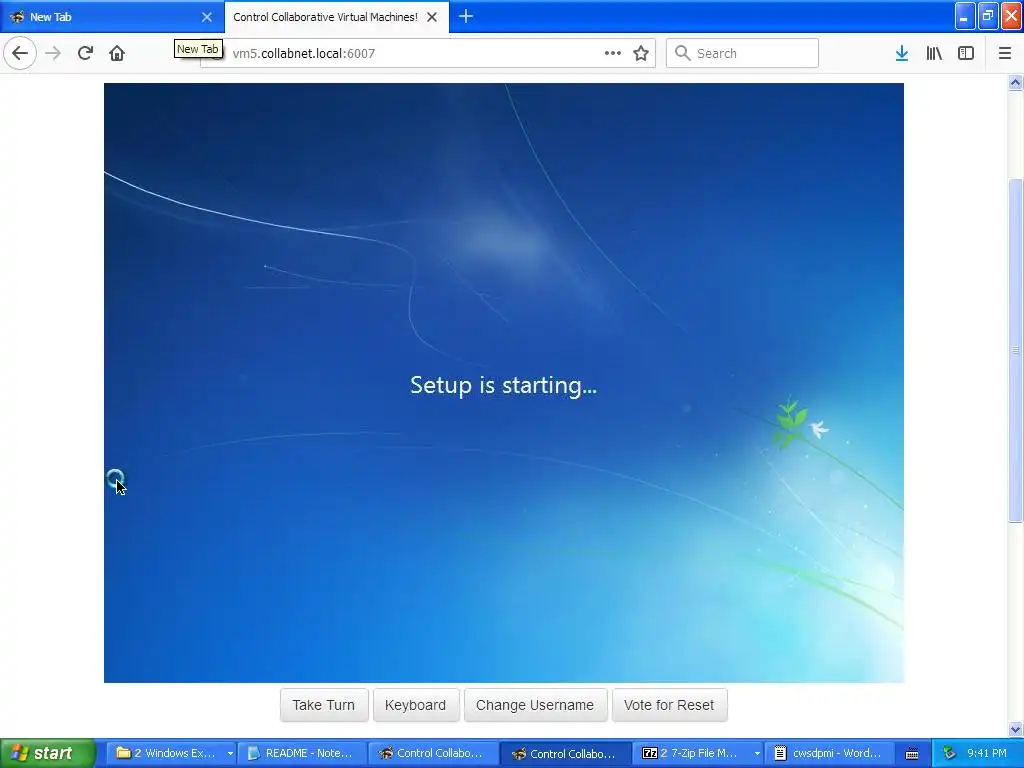Bookmark this page with the star
The width and height of the screenshot is (1024, 768).
pyautogui.click(x=641, y=53)
